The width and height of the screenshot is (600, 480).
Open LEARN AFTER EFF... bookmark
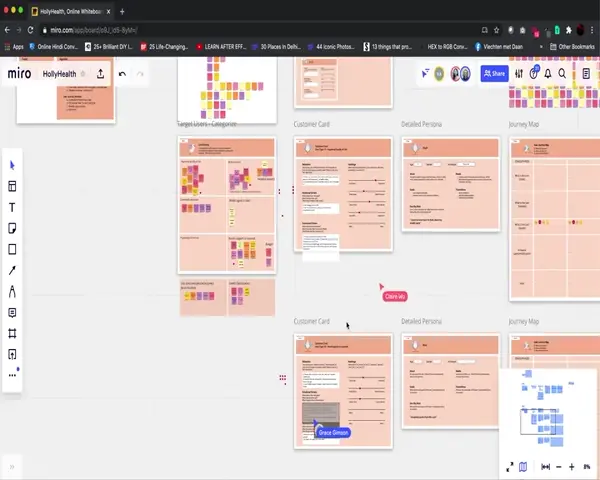click(x=221, y=47)
